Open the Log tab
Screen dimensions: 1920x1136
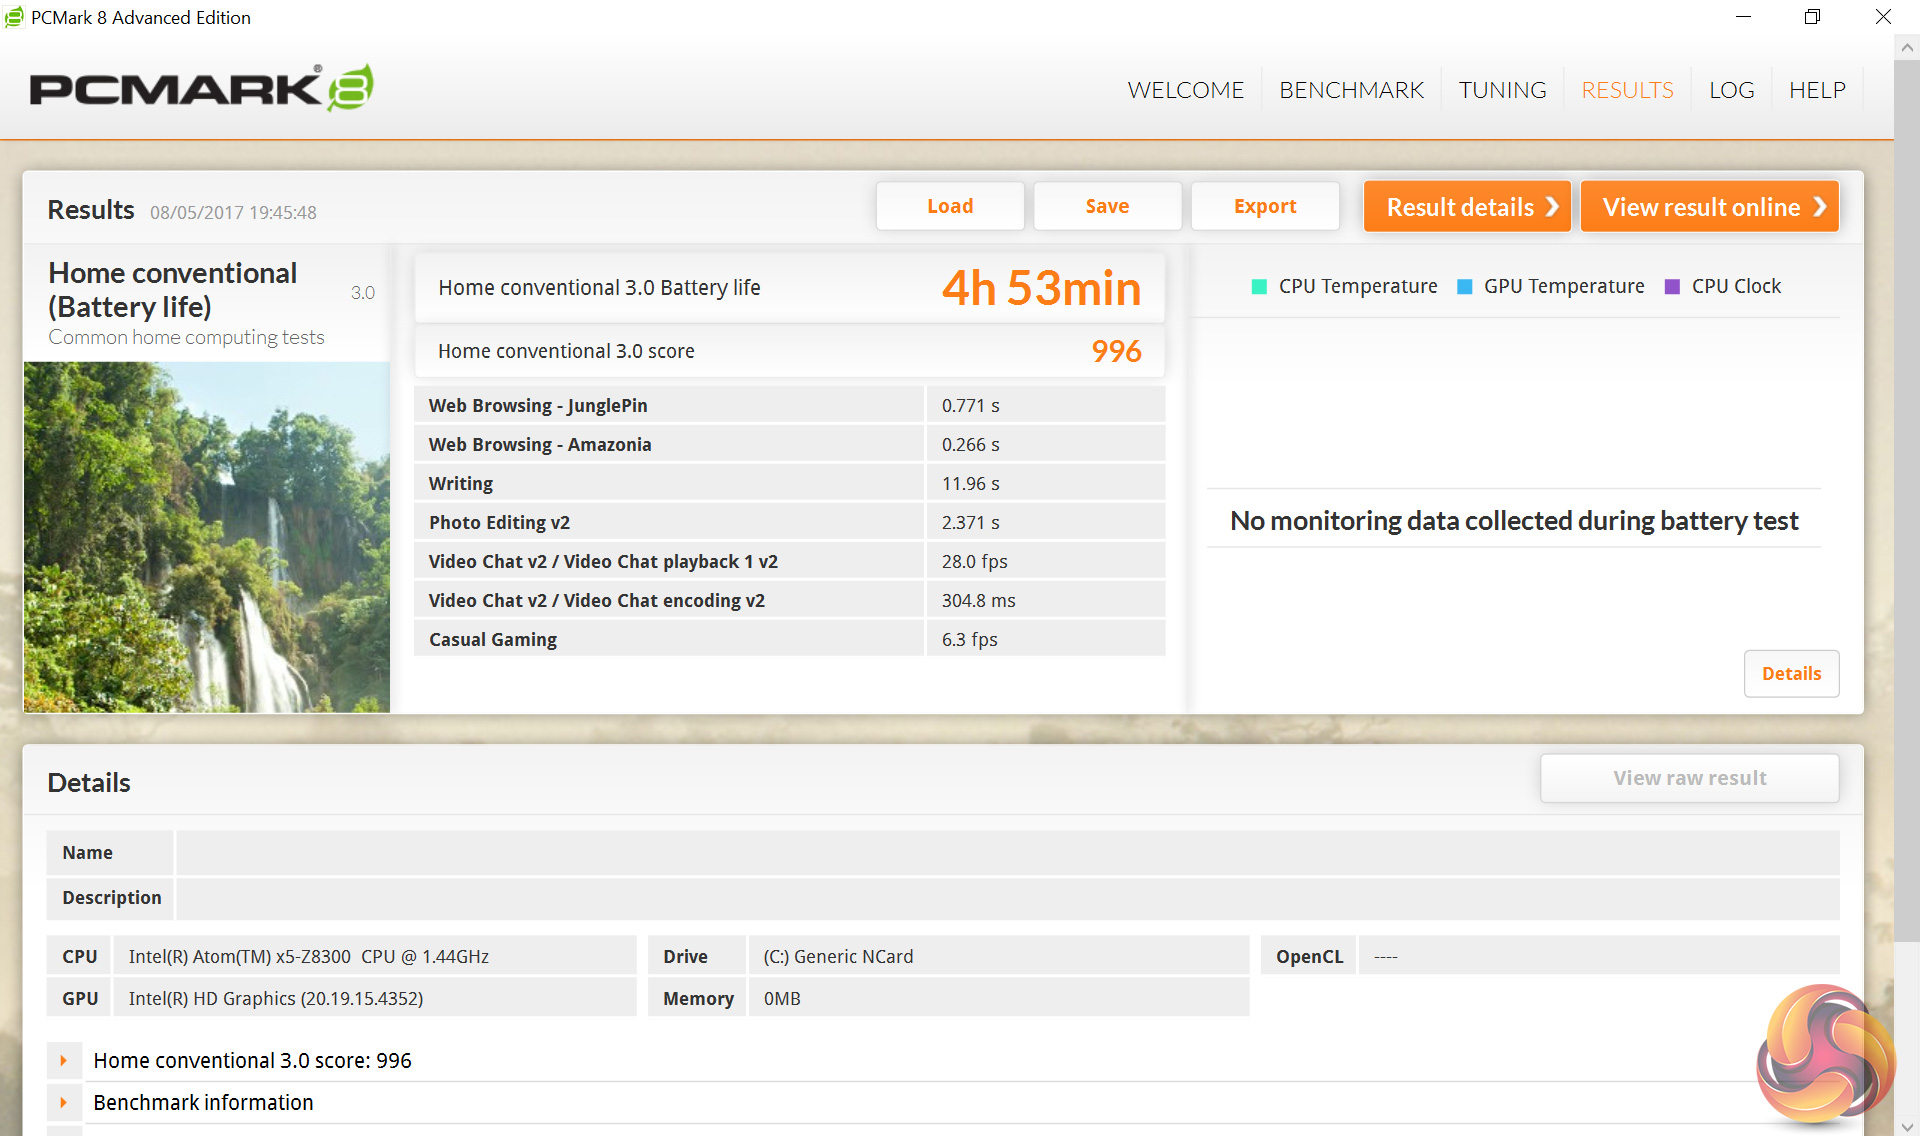[1731, 90]
